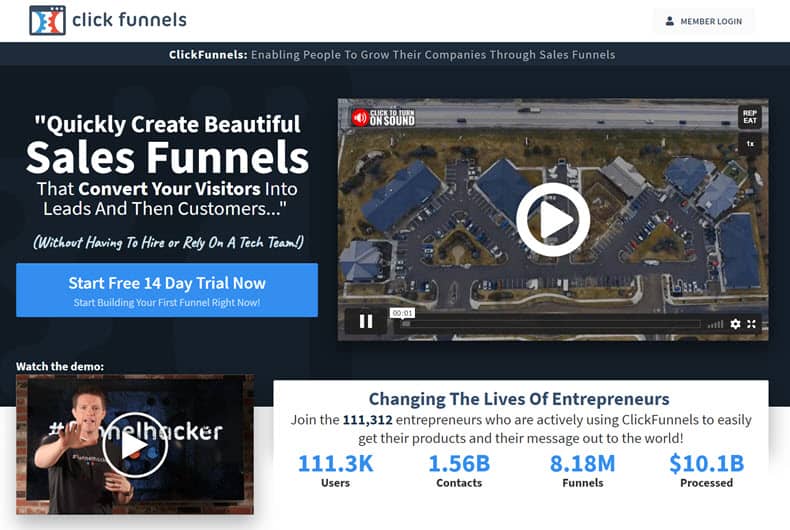Click the $10.1B Processed statistic
790x530 pixels.
click(x=706, y=471)
